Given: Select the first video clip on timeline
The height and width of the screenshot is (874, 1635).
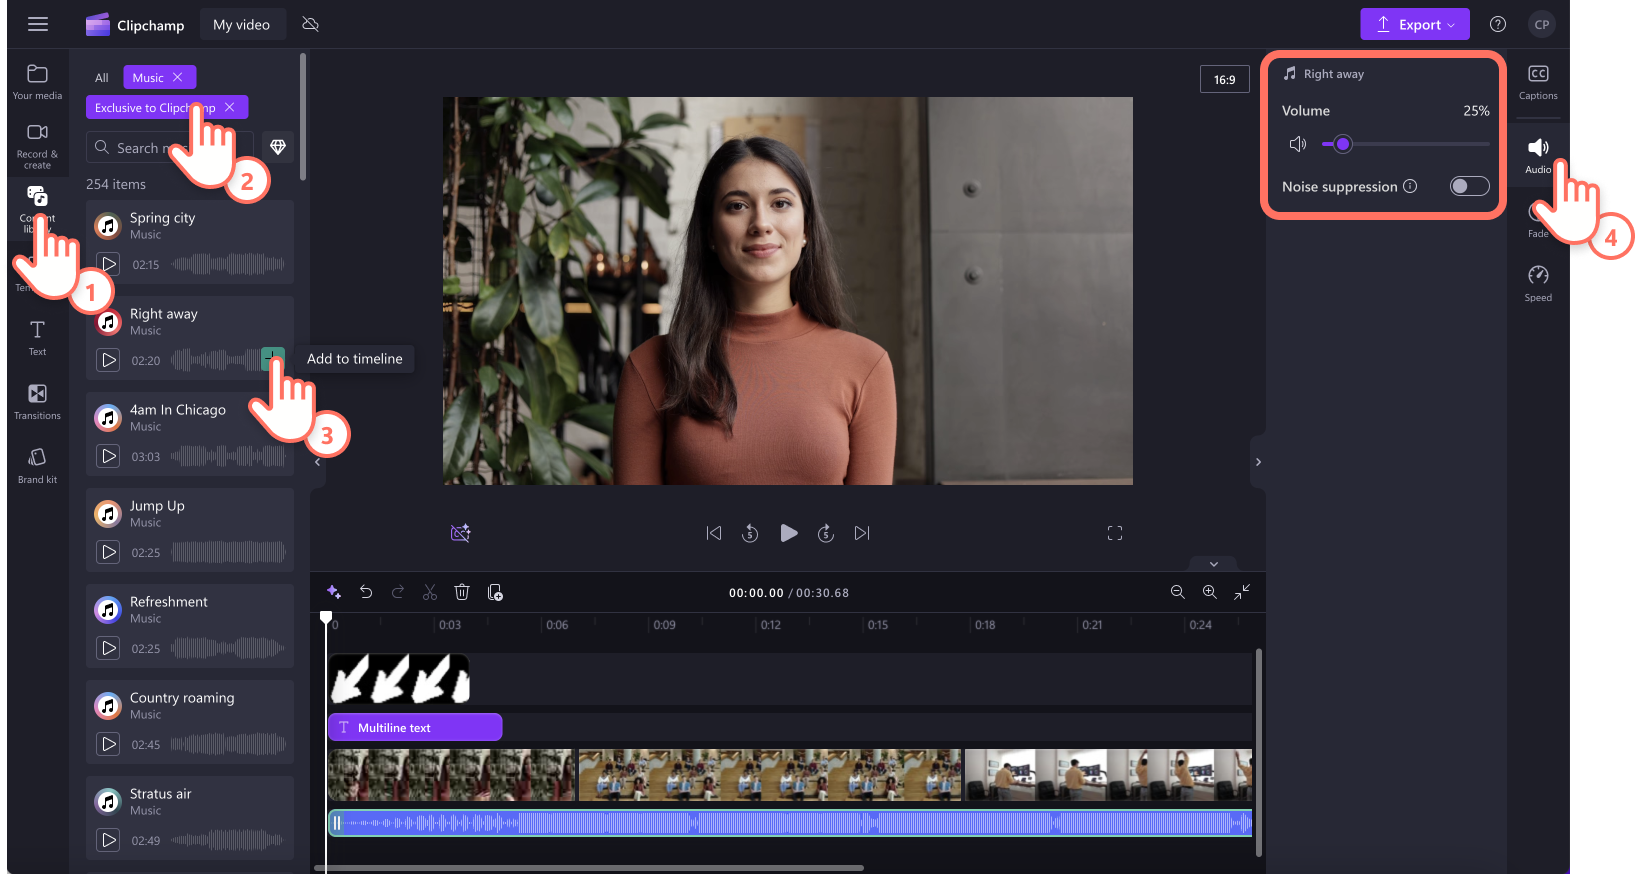Looking at the screenshot, I should pyautogui.click(x=452, y=775).
